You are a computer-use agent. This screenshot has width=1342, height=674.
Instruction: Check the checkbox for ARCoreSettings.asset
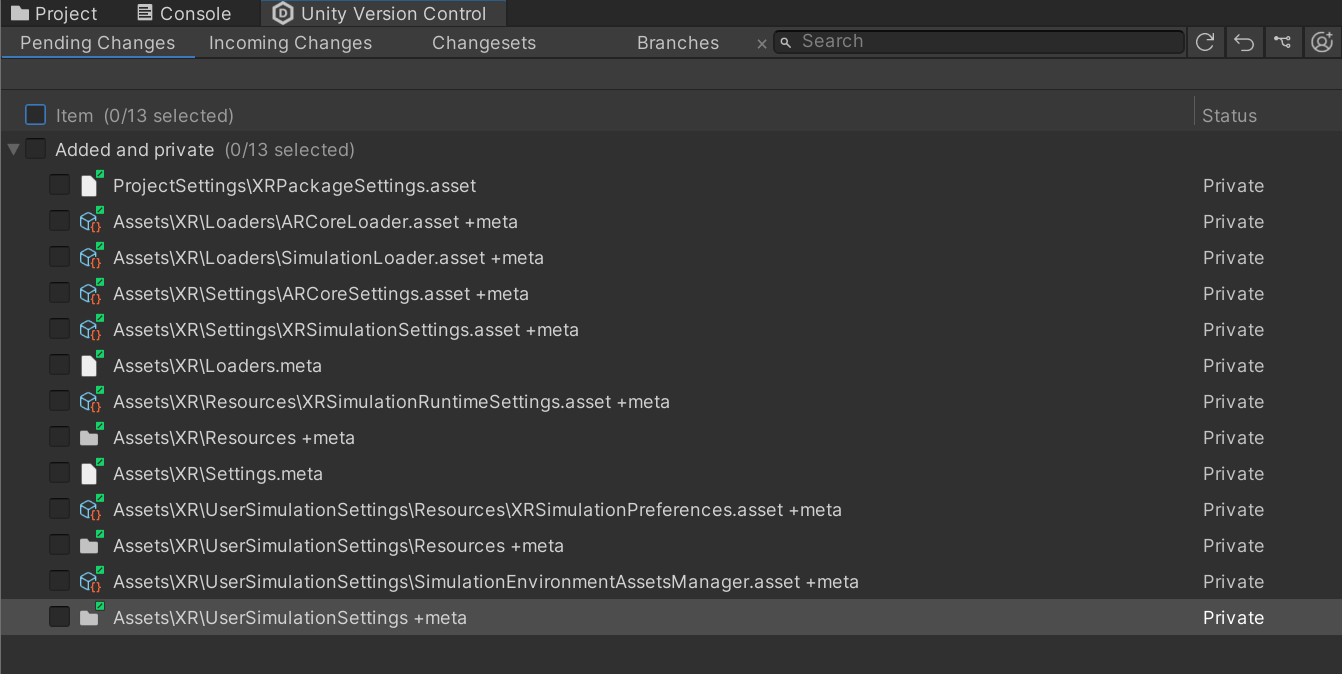click(59, 293)
